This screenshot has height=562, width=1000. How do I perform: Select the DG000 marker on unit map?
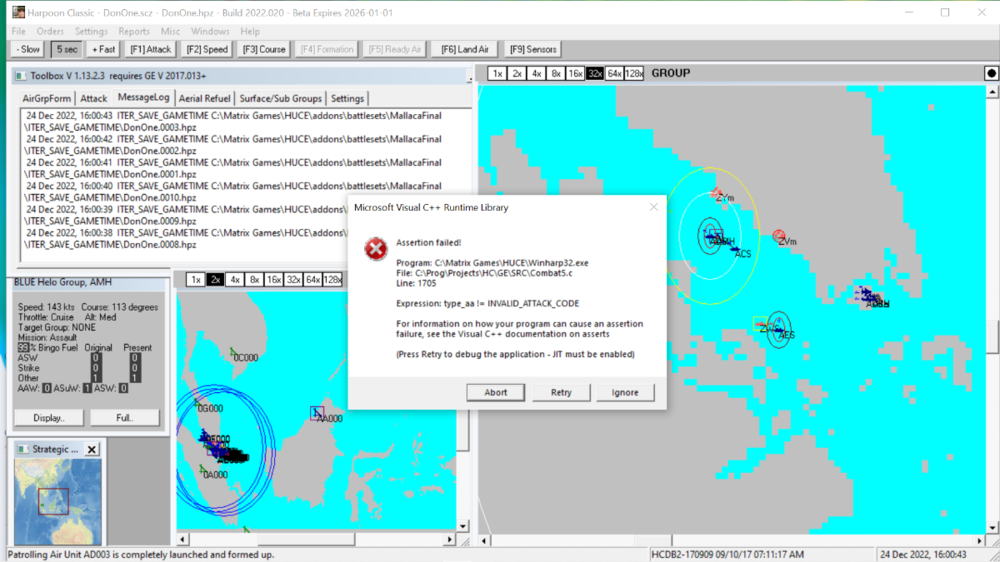click(x=198, y=403)
